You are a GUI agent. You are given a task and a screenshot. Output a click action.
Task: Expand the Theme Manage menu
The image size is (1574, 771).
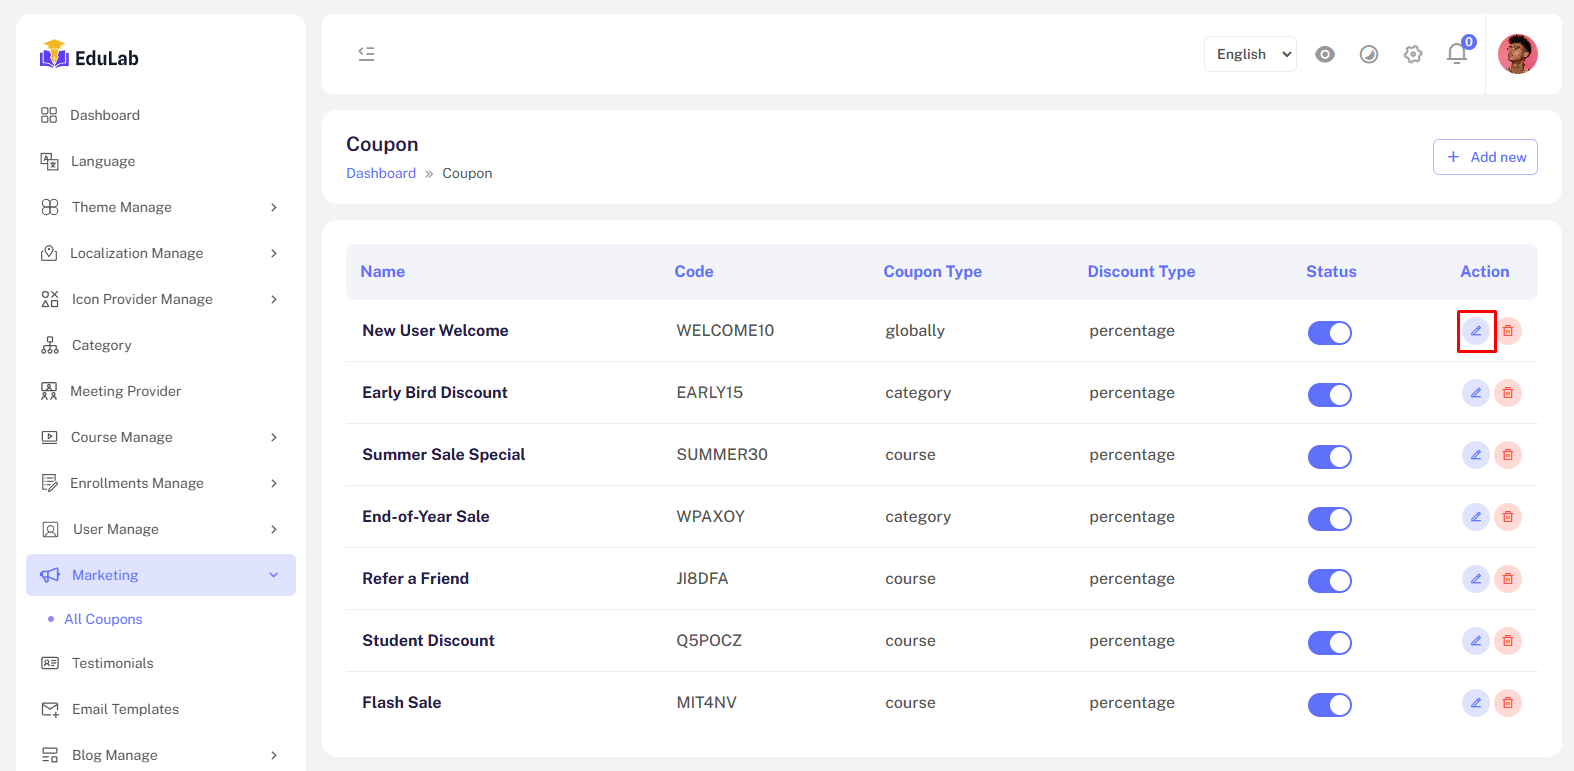point(160,207)
